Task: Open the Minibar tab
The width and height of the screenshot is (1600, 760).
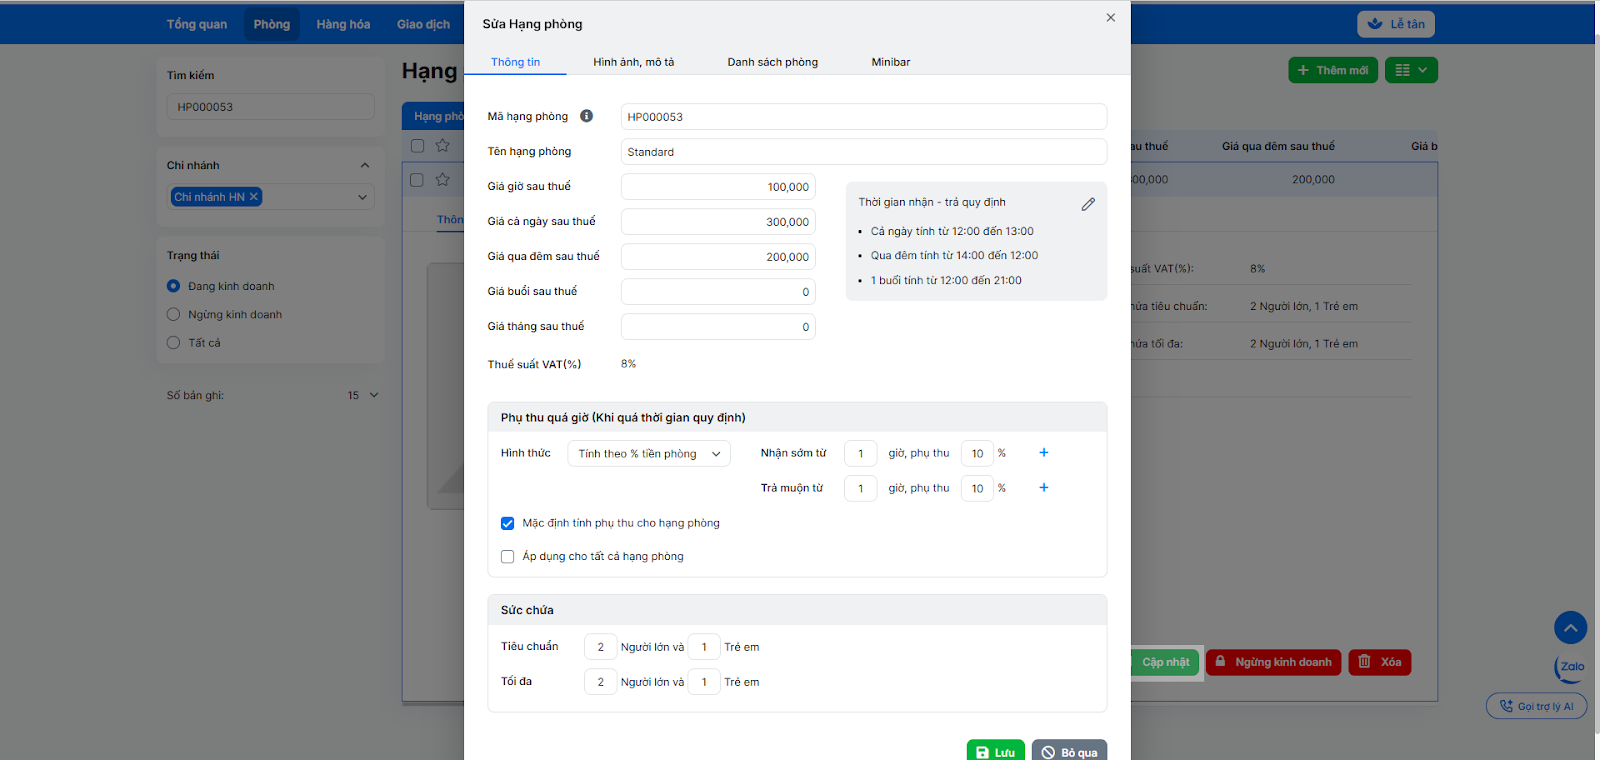Action: 890,62
